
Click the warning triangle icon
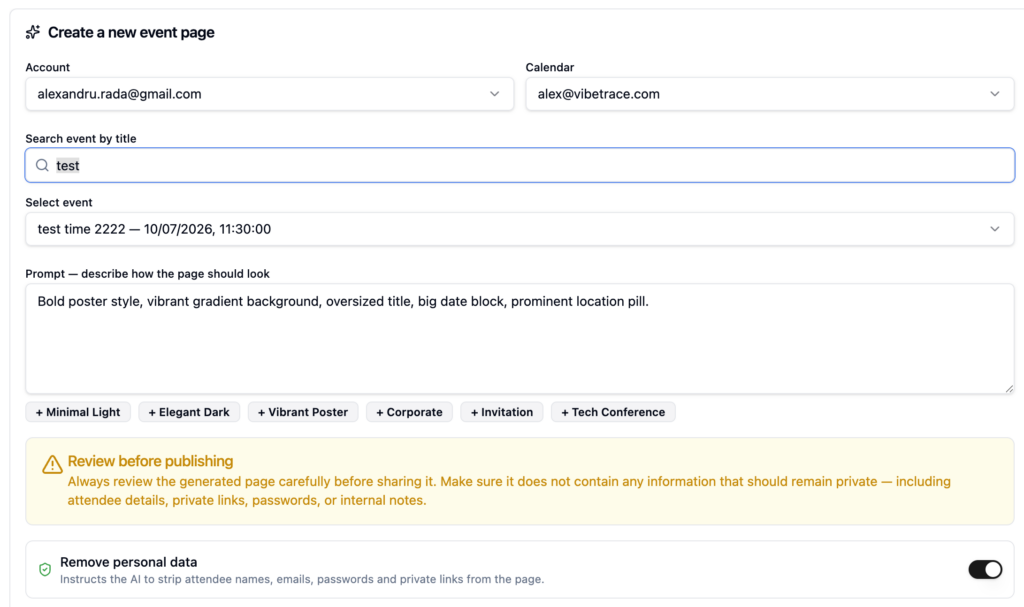tap(52, 464)
